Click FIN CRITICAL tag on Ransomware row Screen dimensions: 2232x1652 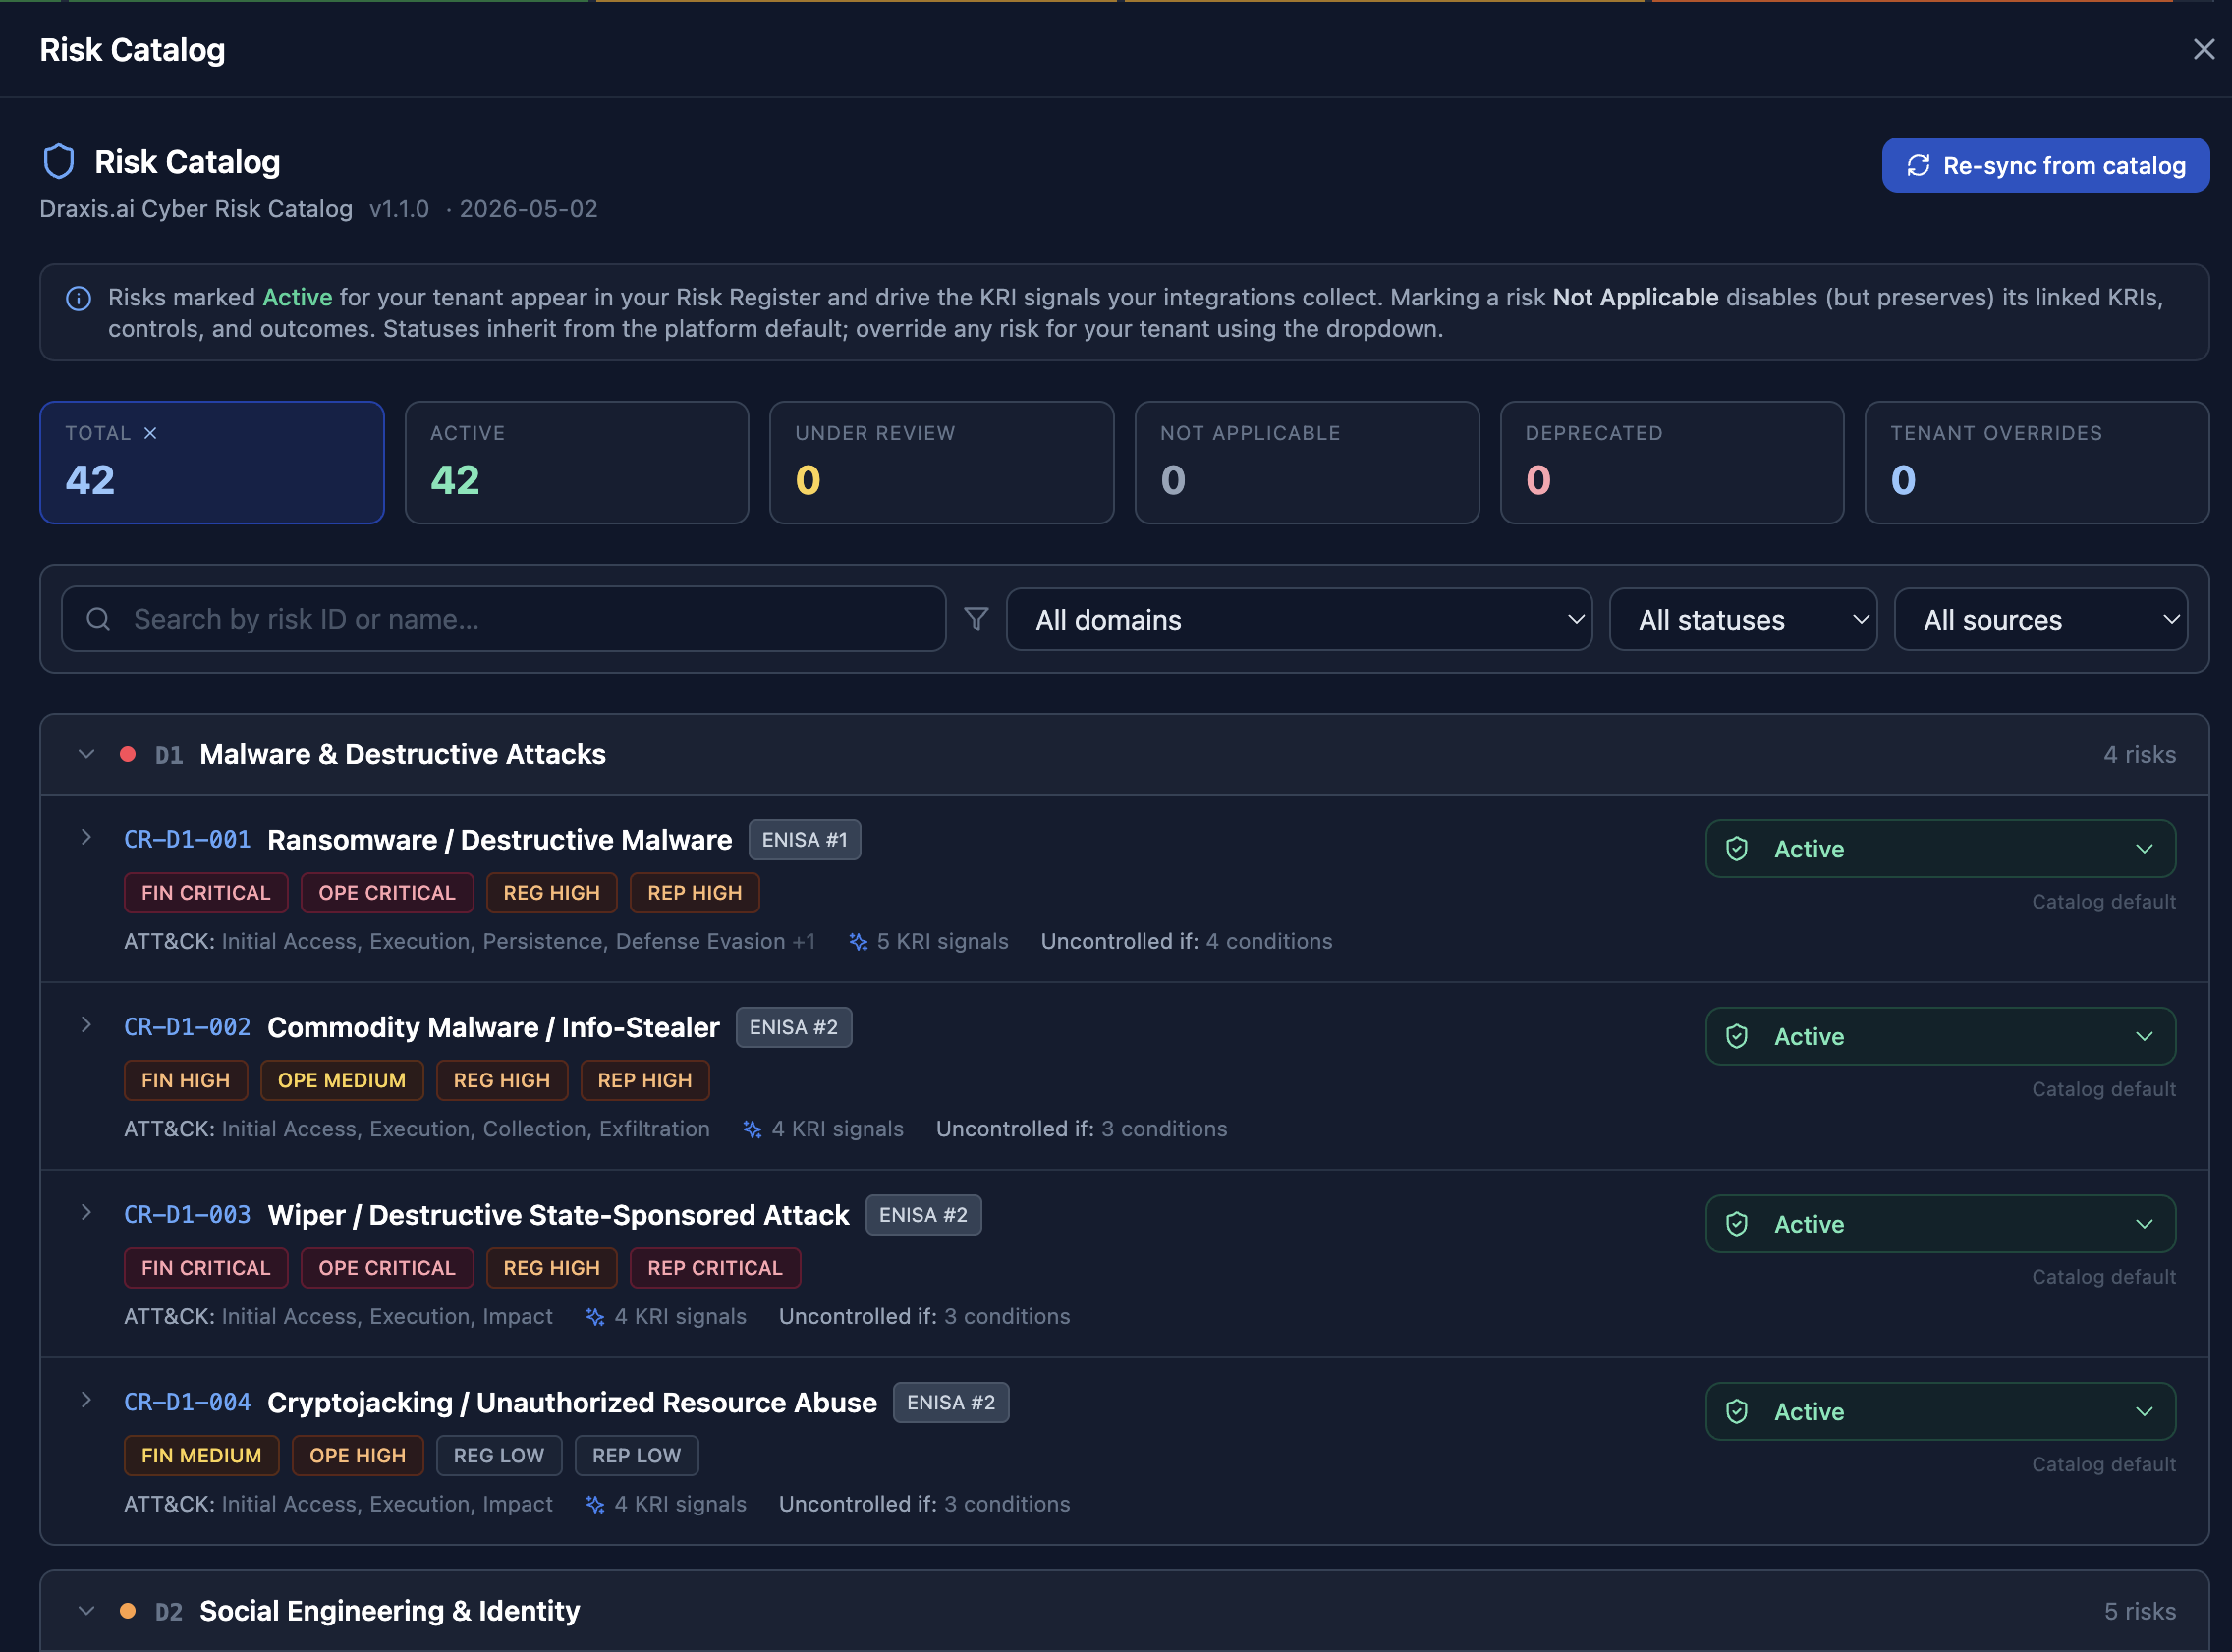206,893
